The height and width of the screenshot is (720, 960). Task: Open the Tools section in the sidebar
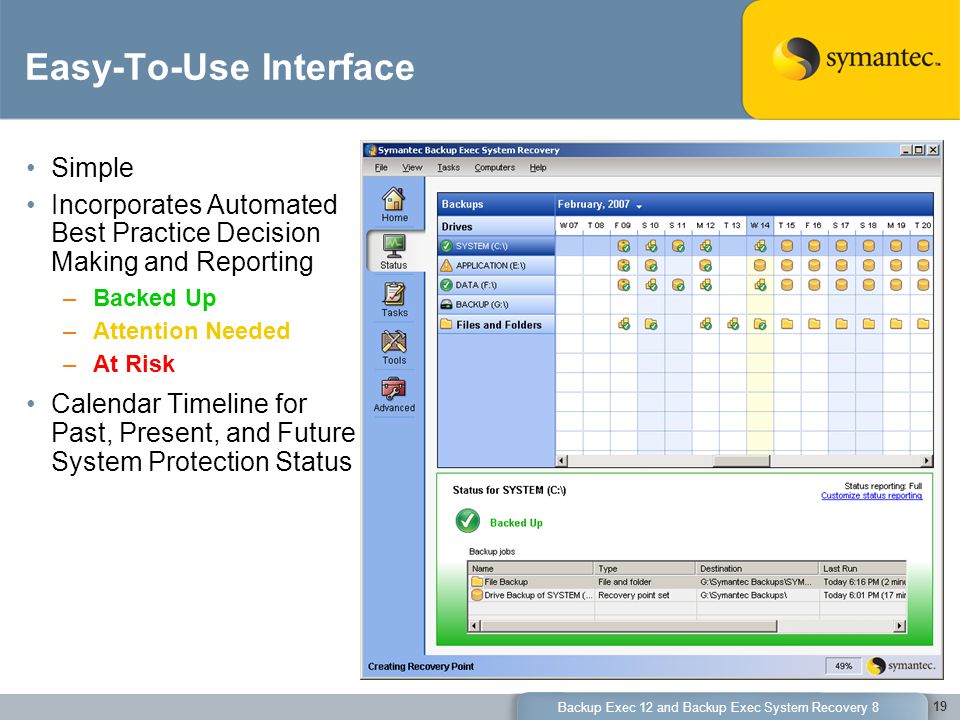click(394, 347)
